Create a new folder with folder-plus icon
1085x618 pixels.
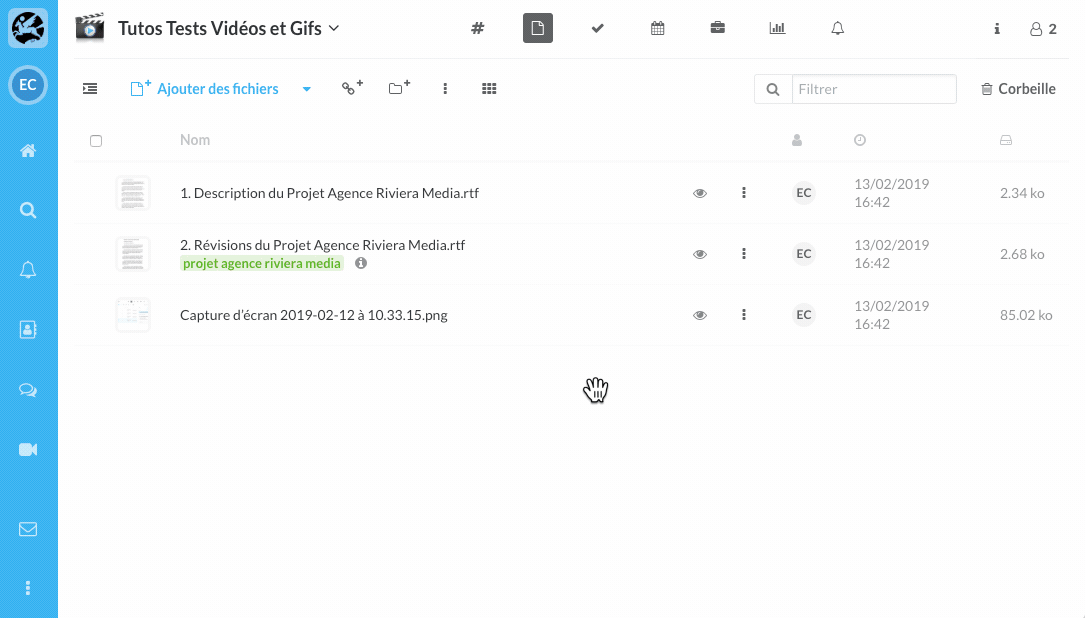tap(399, 89)
